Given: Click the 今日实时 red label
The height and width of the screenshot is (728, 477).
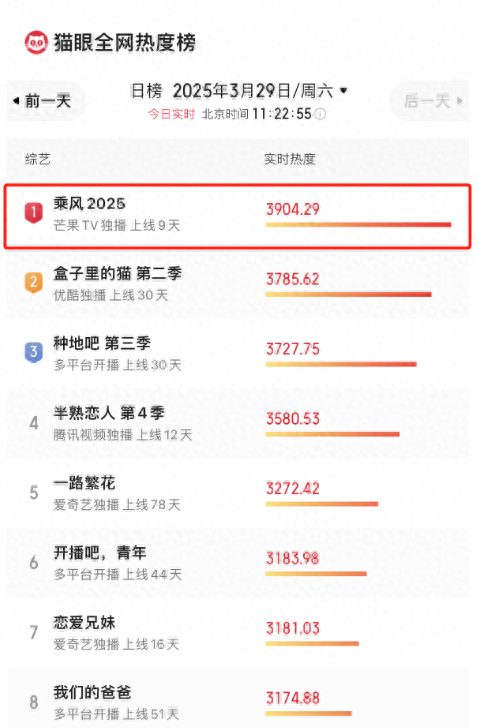Looking at the screenshot, I should 171,114.
